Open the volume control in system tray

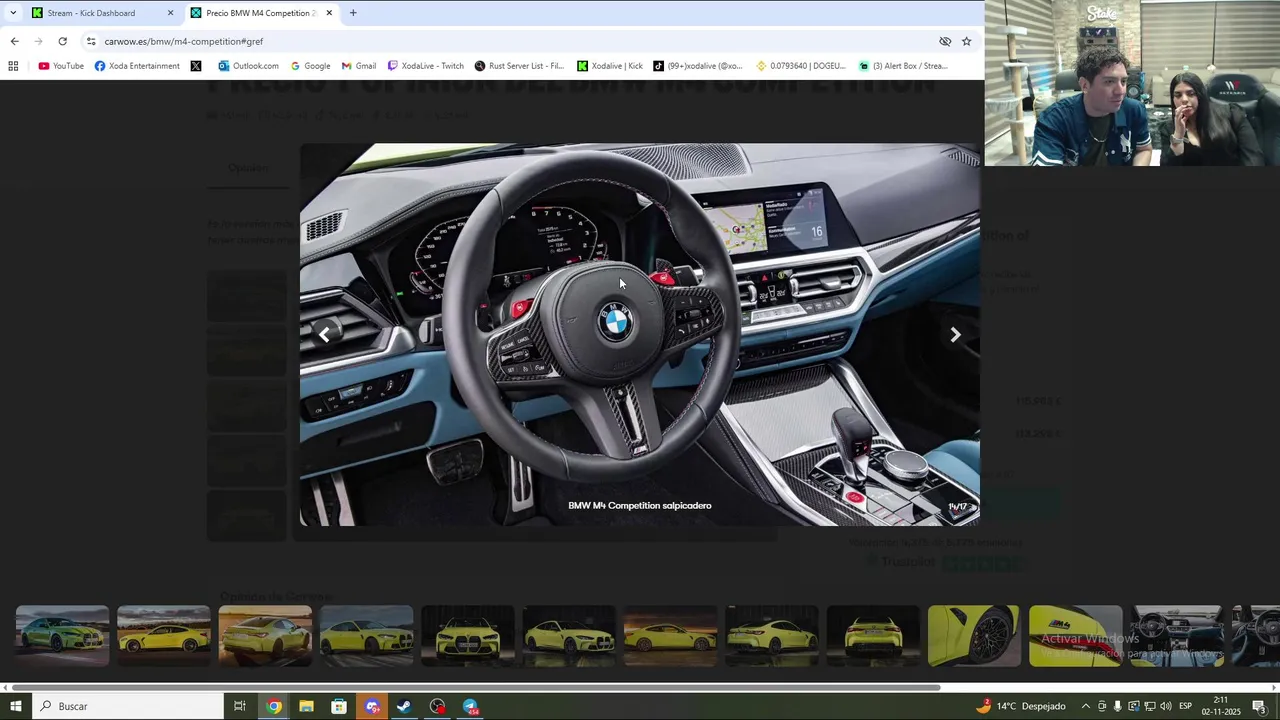pos(1165,706)
